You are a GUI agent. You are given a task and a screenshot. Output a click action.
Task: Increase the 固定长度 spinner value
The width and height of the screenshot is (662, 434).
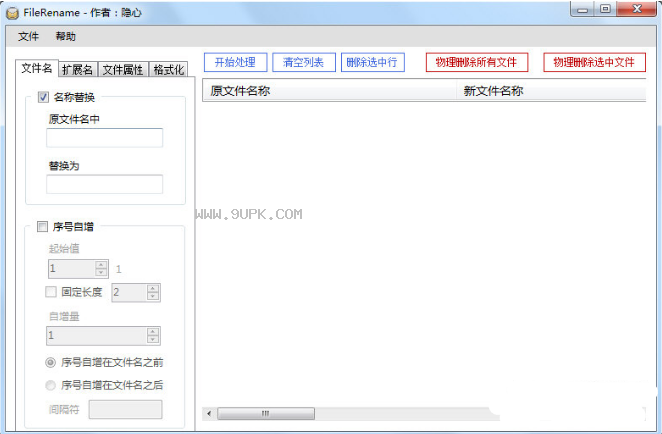tap(153, 288)
